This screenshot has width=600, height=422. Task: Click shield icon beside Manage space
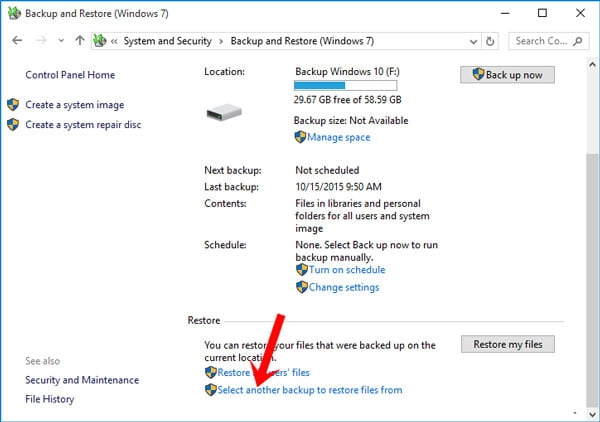click(300, 137)
